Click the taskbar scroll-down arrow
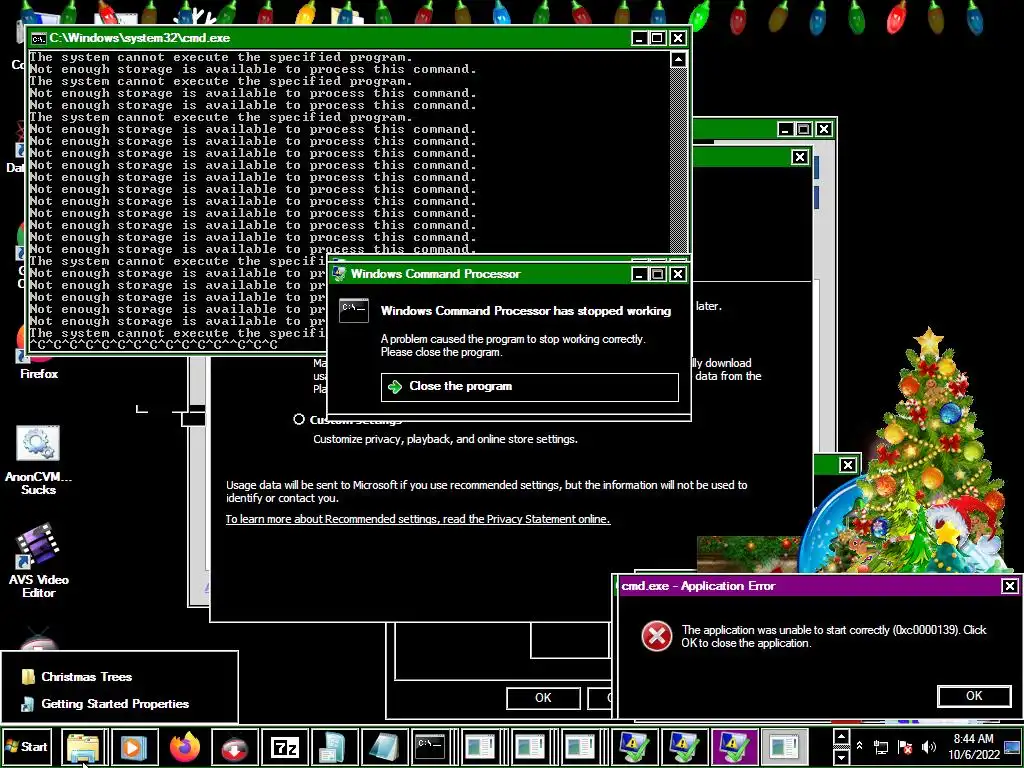Viewport: 1024px width, 768px height. pyautogui.click(x=841, y=757)
